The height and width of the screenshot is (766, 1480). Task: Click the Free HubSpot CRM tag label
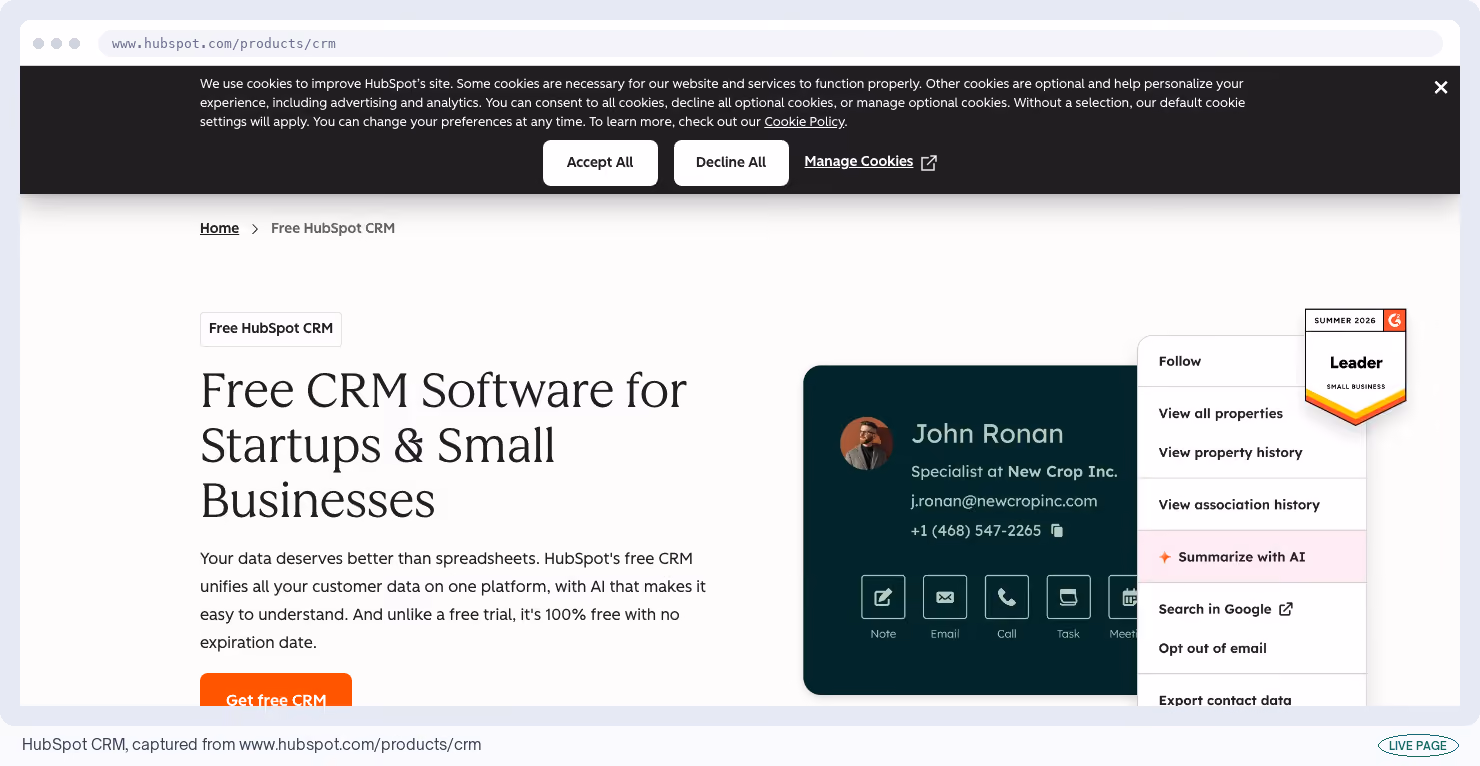coord(271,329)
